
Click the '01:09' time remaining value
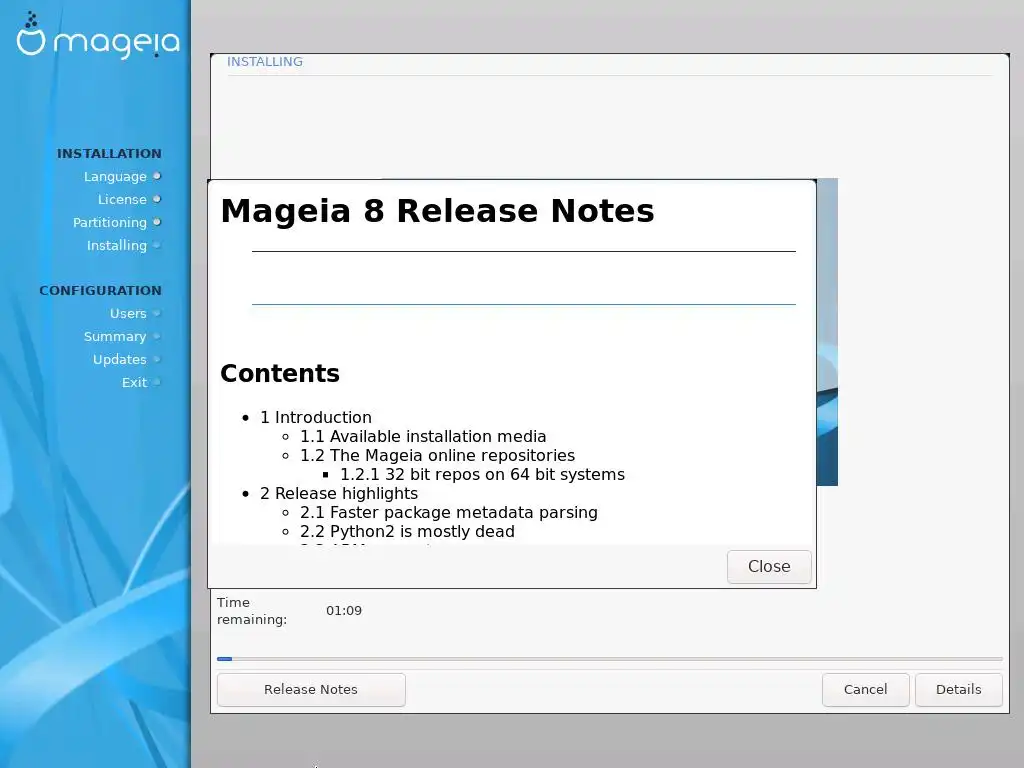pyautogui.click(x=344, y=611)
